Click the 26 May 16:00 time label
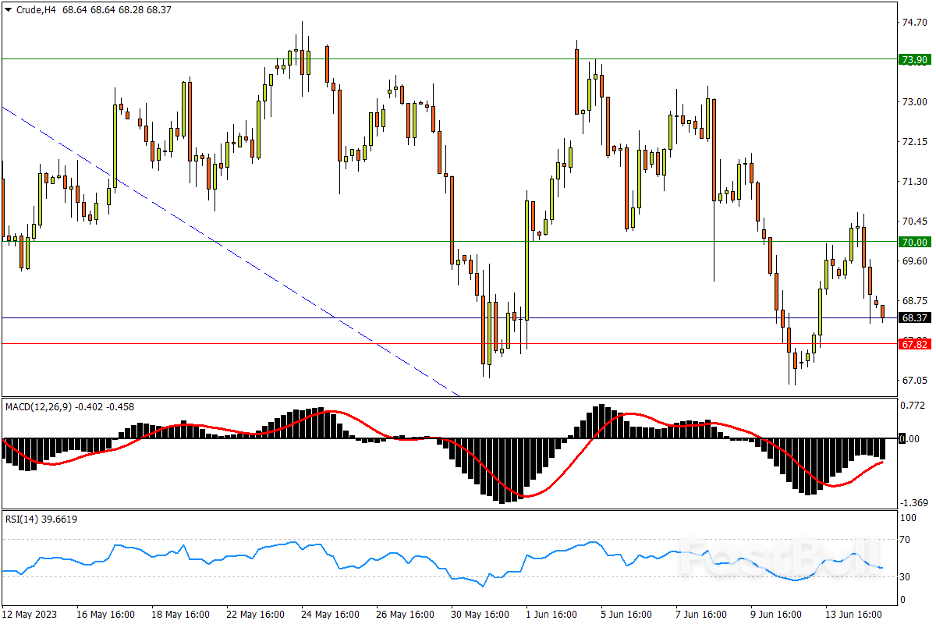The height and width of the screenshot is (624, 936). (x=405, y=614)
